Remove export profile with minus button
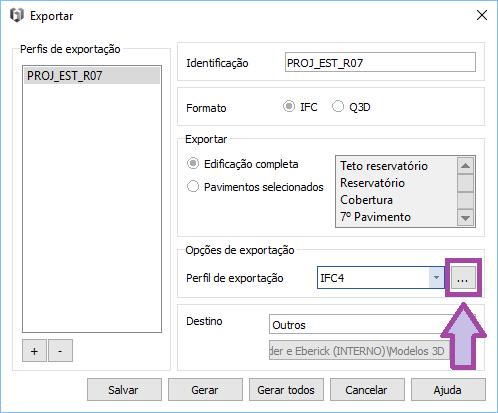The height and width of the screenshot is (413, 498). (60, 351)
